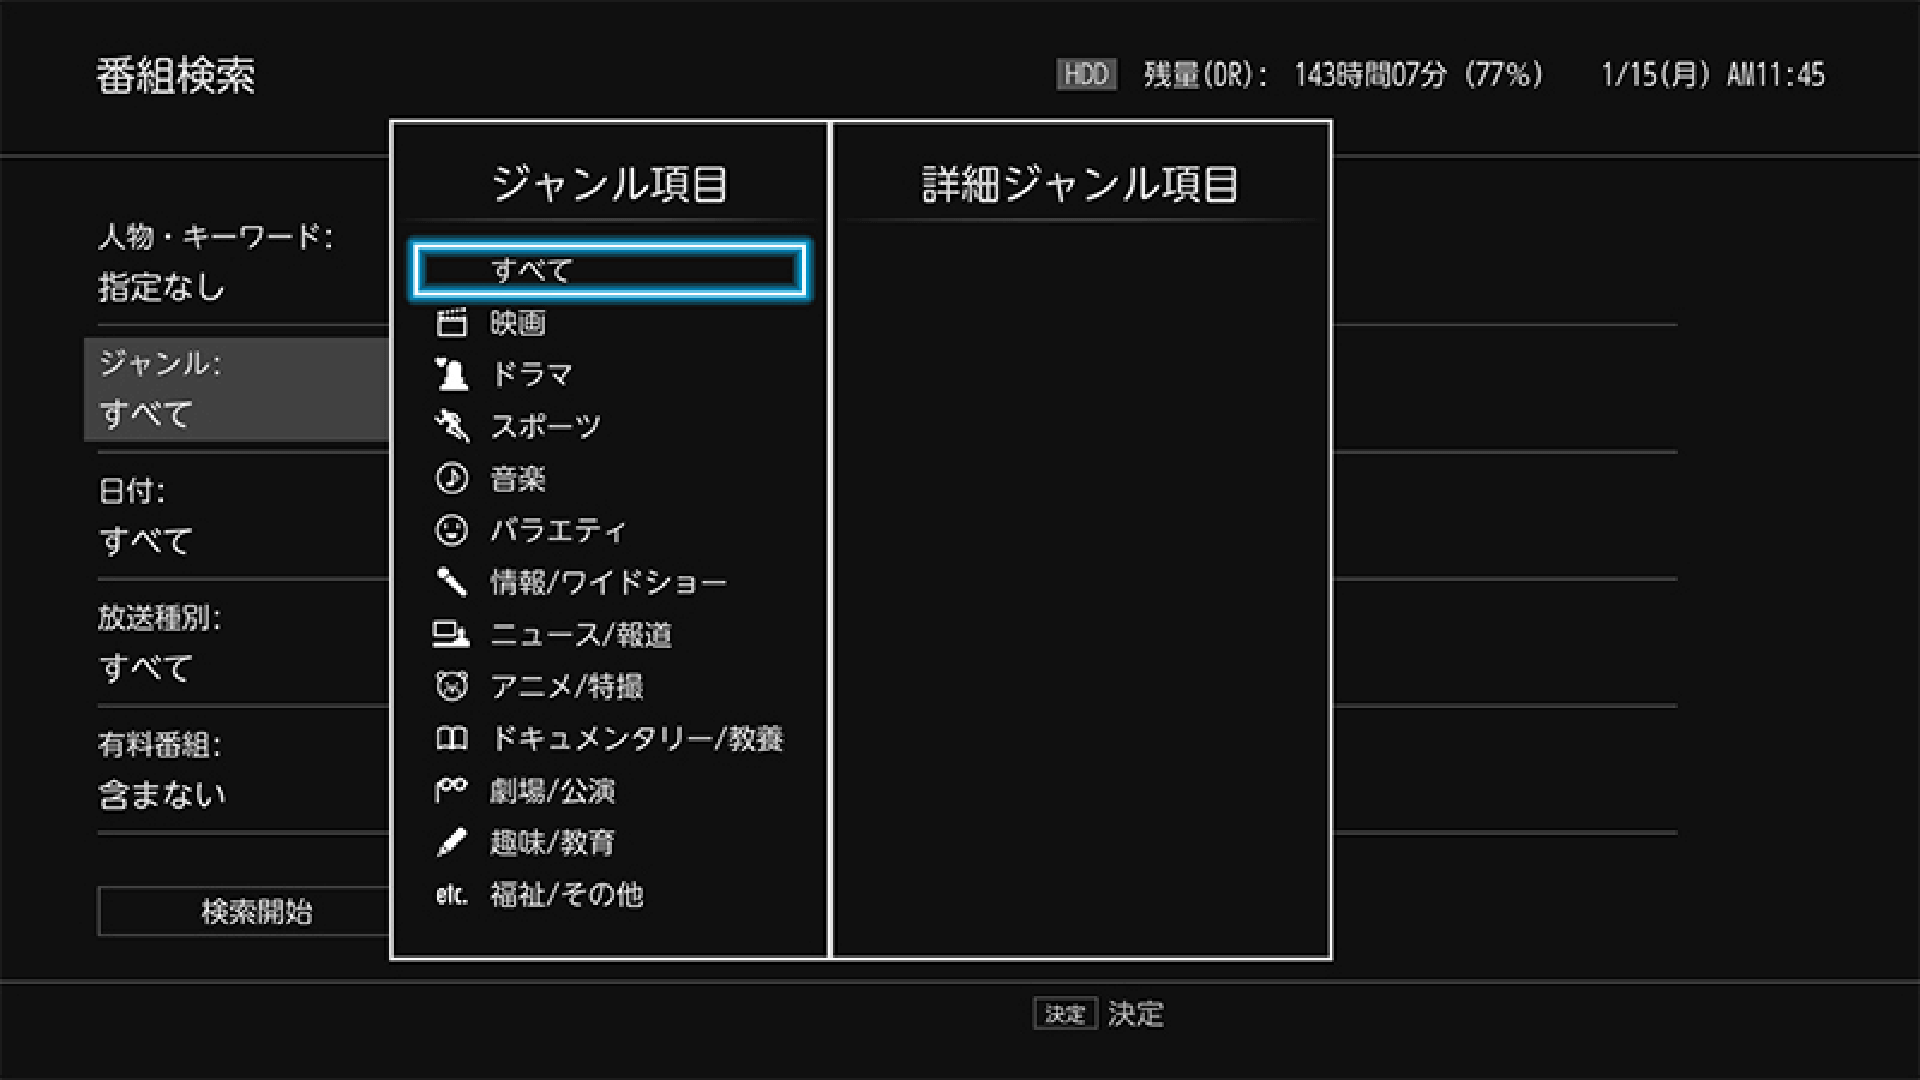1920x1080 pixels.
Task: Choose 趣味/教育 from genre list
Action: pos(552,843)
